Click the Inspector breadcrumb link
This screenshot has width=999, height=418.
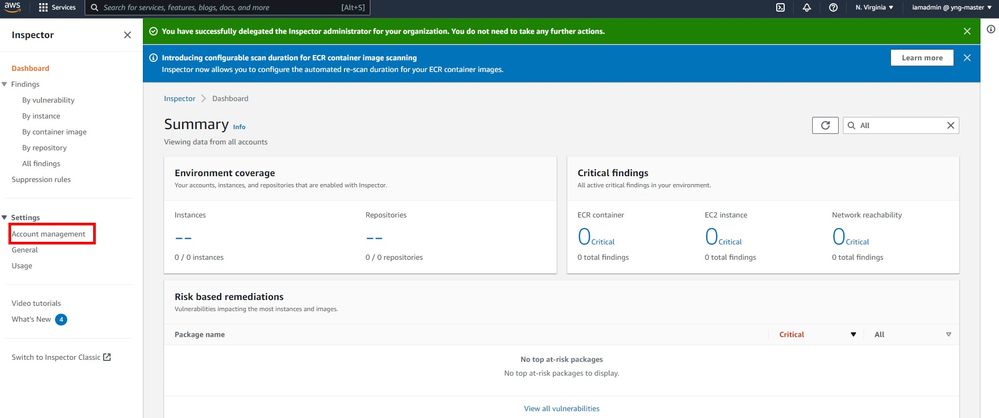coord(180,99)
